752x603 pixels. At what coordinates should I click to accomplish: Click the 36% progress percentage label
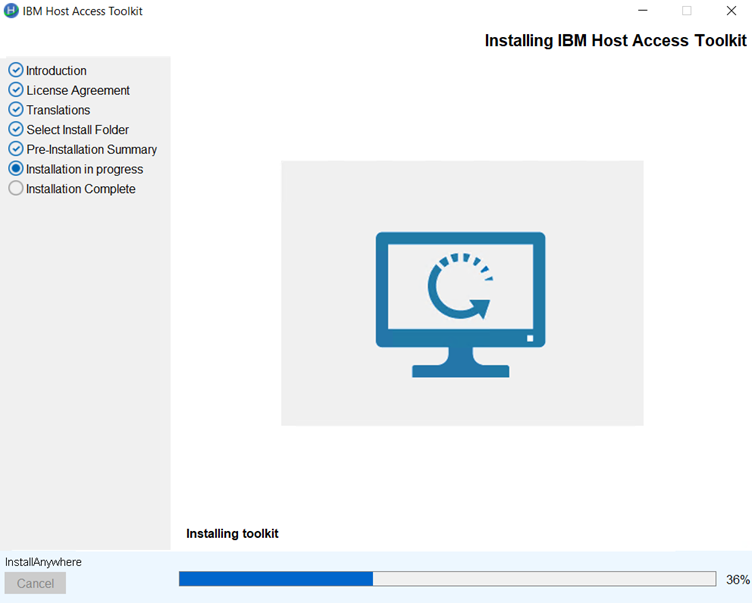tap(738, 580)
